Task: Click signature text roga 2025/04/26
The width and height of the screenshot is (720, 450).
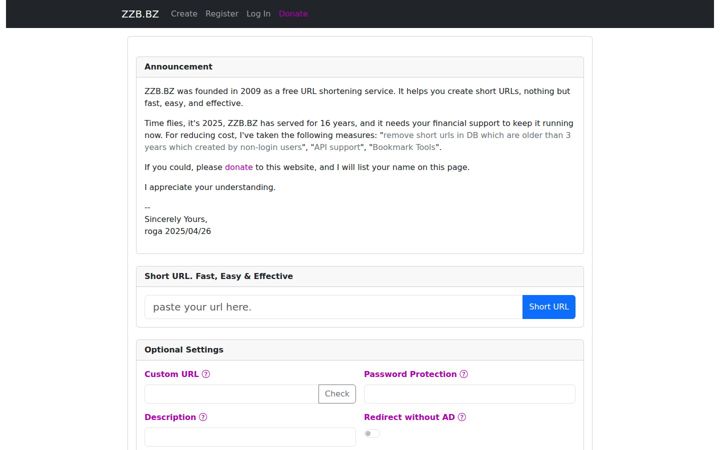Action: tap(178, 231)
